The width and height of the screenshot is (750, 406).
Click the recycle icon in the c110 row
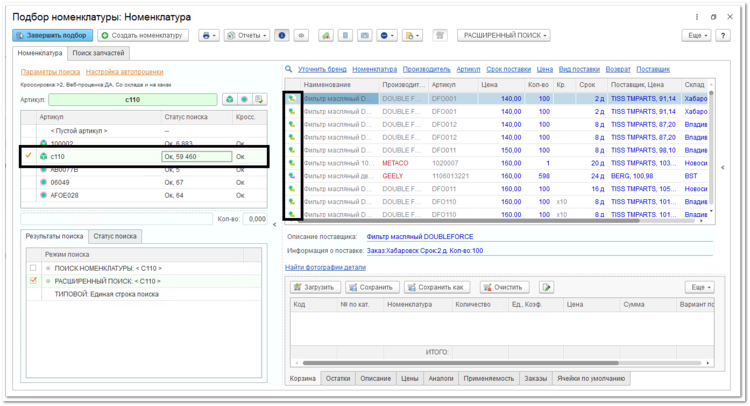click(x=44, y=156)
